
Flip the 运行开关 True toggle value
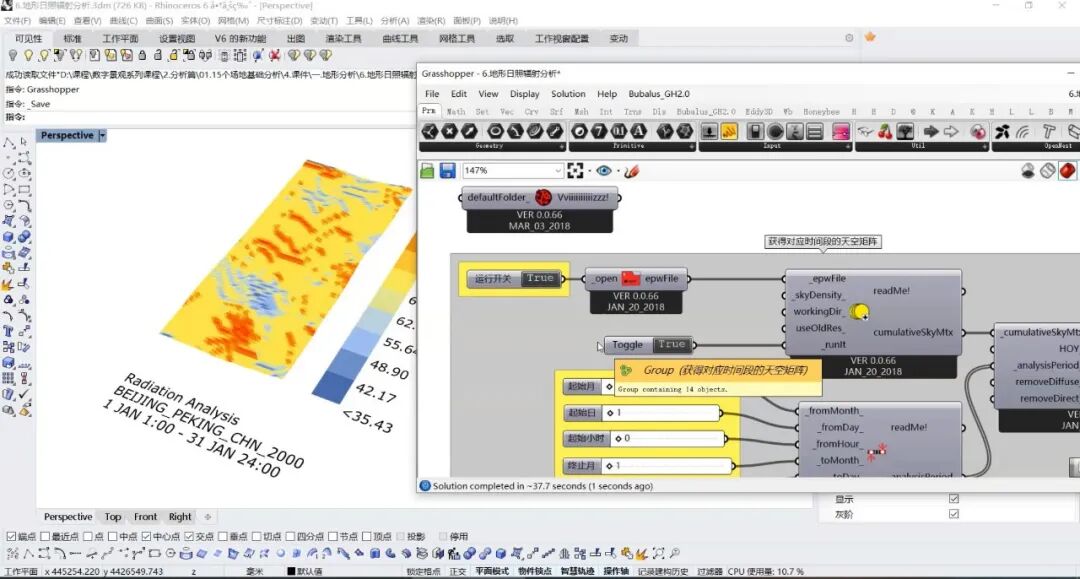(539, 278)
